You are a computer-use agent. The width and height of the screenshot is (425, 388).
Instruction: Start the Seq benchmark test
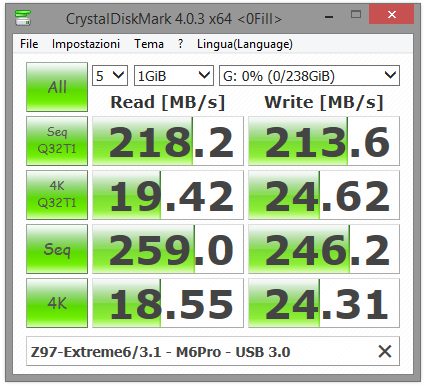point(57,249)
